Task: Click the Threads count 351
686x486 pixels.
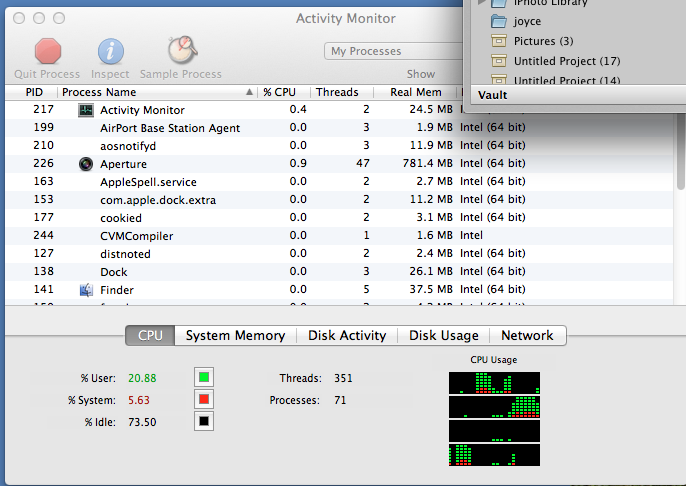Action: [343, 378]
